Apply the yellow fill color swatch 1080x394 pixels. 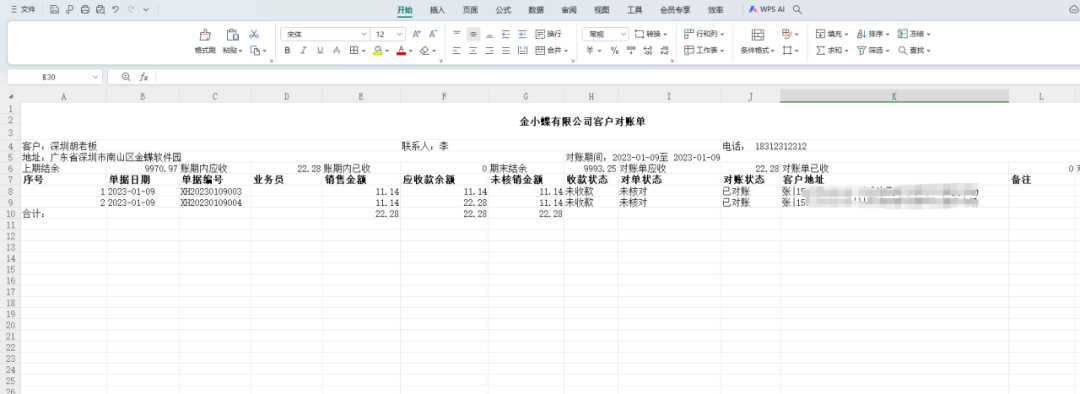tap(377, 50)
